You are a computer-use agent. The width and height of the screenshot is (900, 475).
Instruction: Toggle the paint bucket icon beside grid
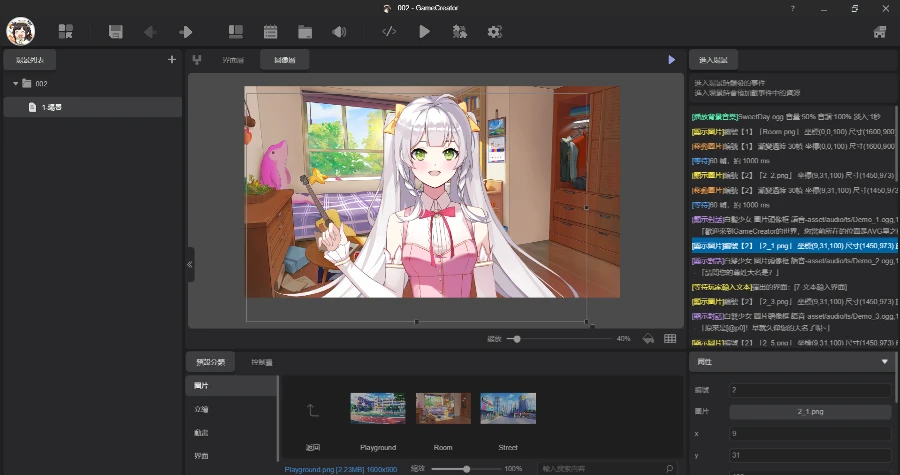coord(648,339)
